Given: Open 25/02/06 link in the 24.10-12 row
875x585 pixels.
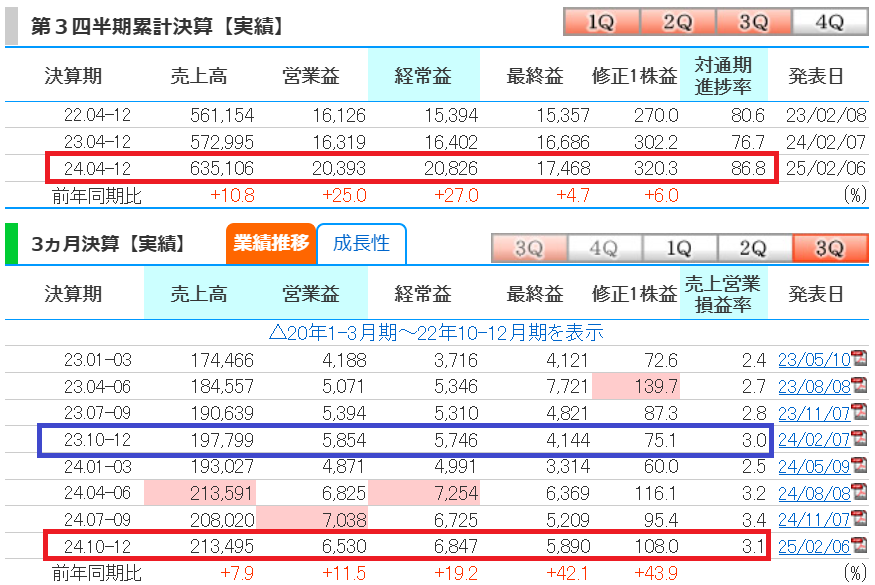Looking at the screenshot, I should click(814, 546).
